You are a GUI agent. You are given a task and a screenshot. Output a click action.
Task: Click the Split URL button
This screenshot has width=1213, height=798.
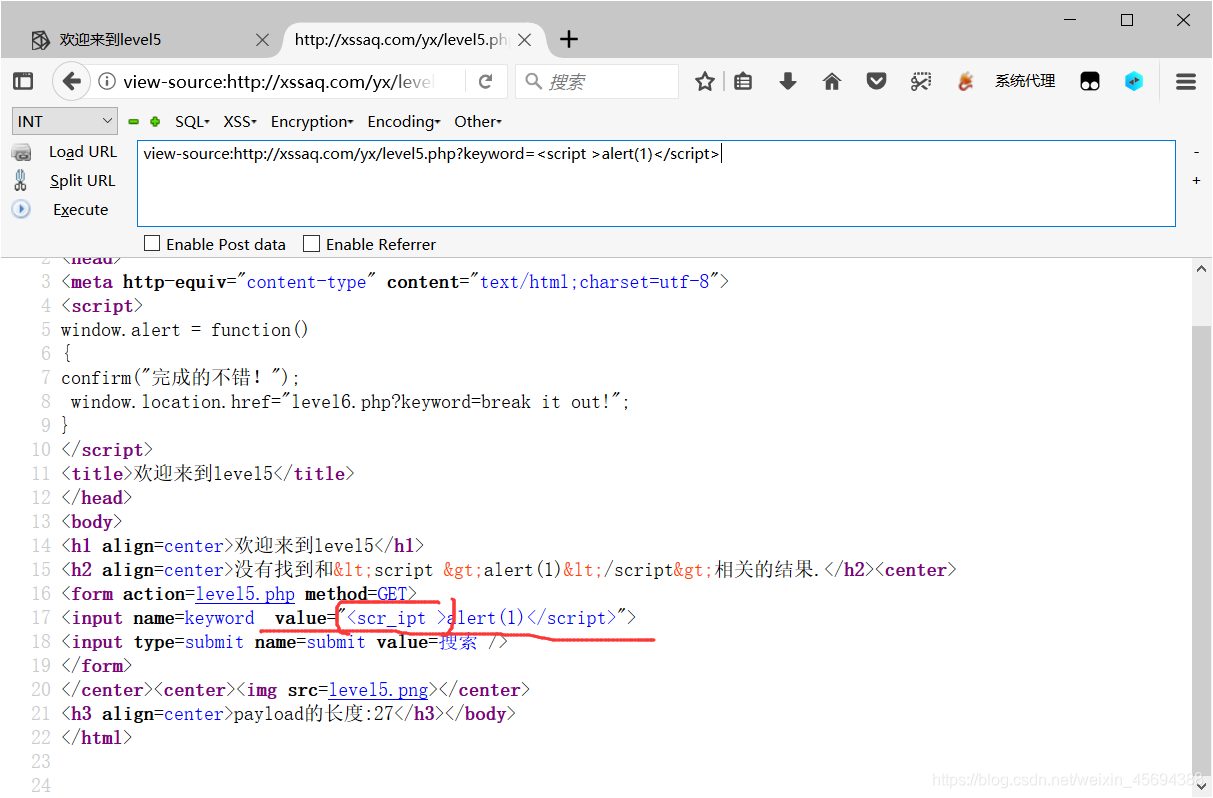click(83, 181)
